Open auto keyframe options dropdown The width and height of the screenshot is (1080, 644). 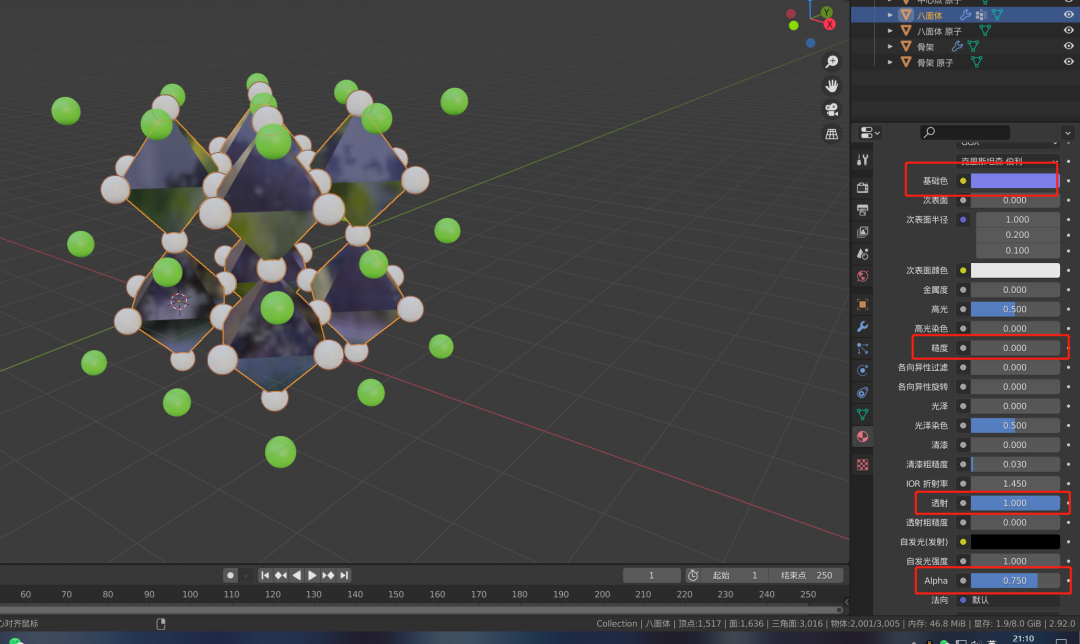coord(246,575)
